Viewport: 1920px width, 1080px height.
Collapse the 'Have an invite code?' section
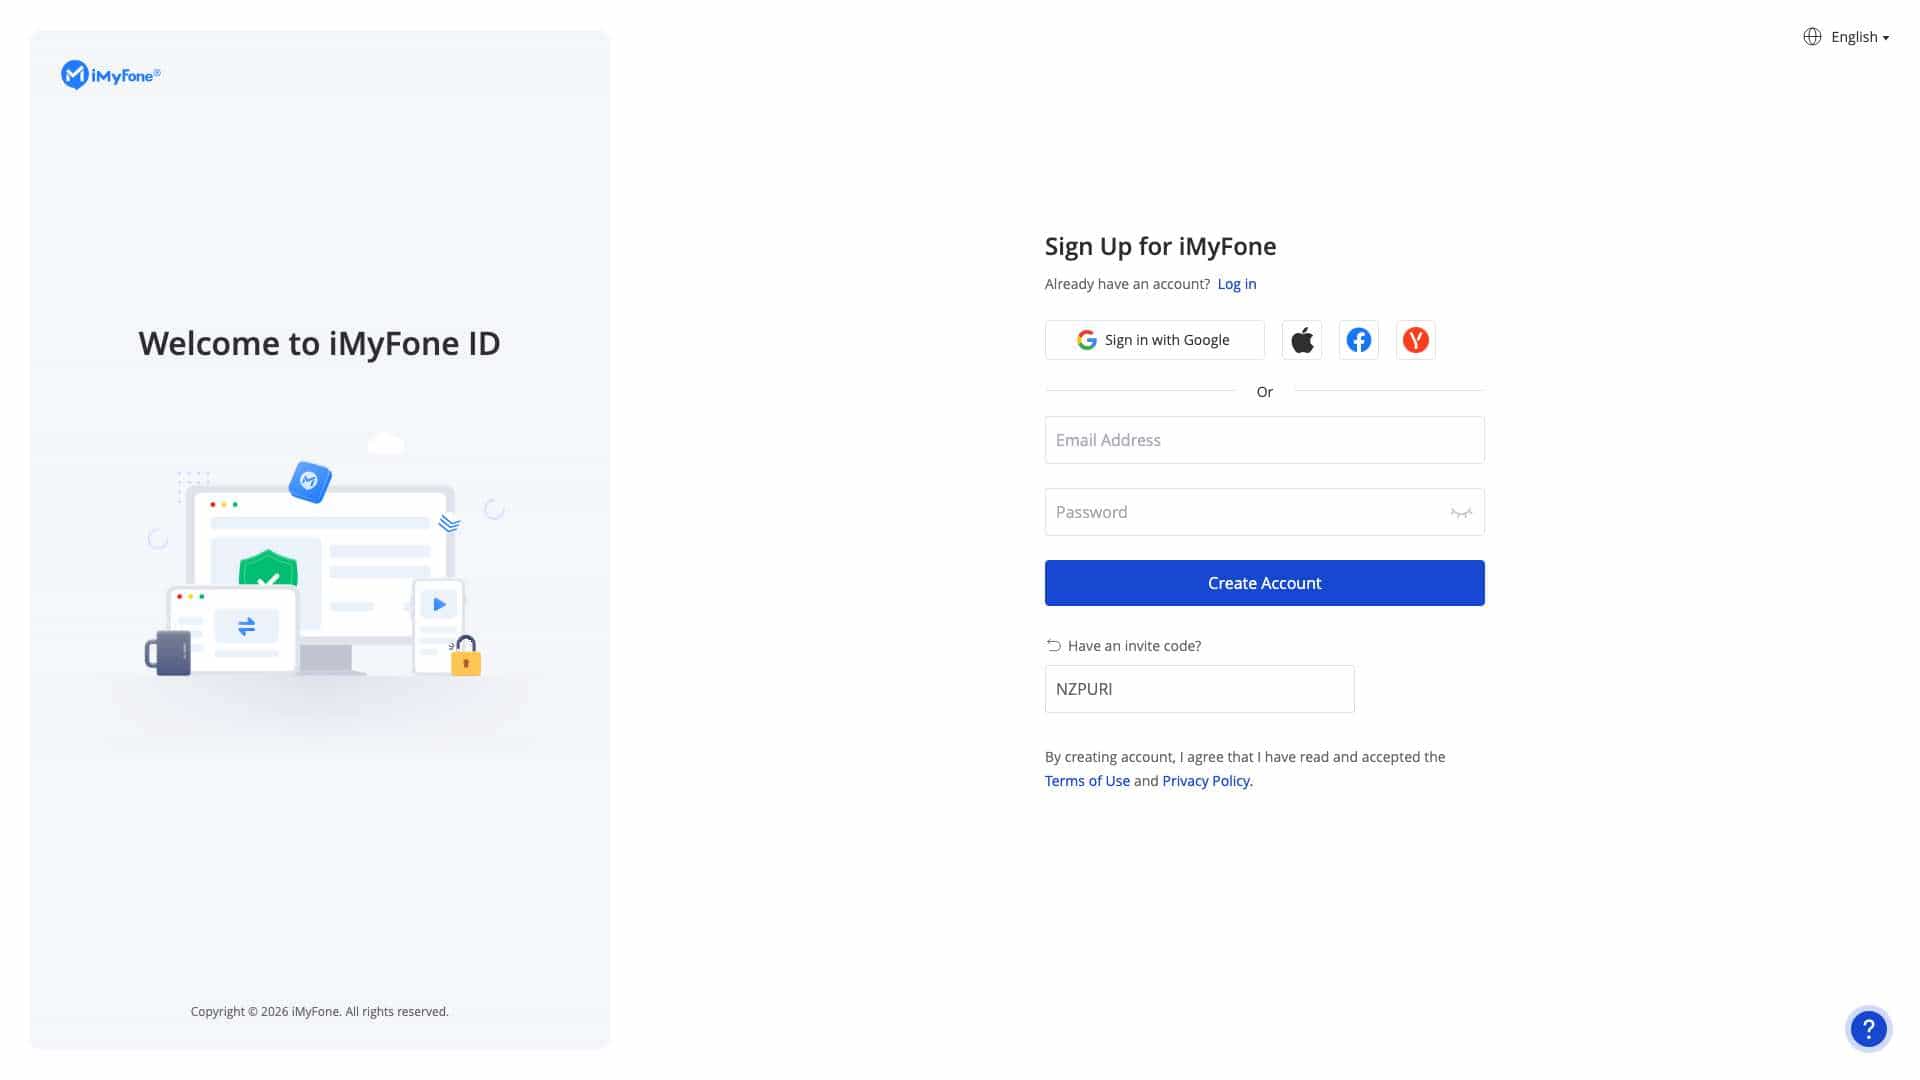click(1123, 646)
